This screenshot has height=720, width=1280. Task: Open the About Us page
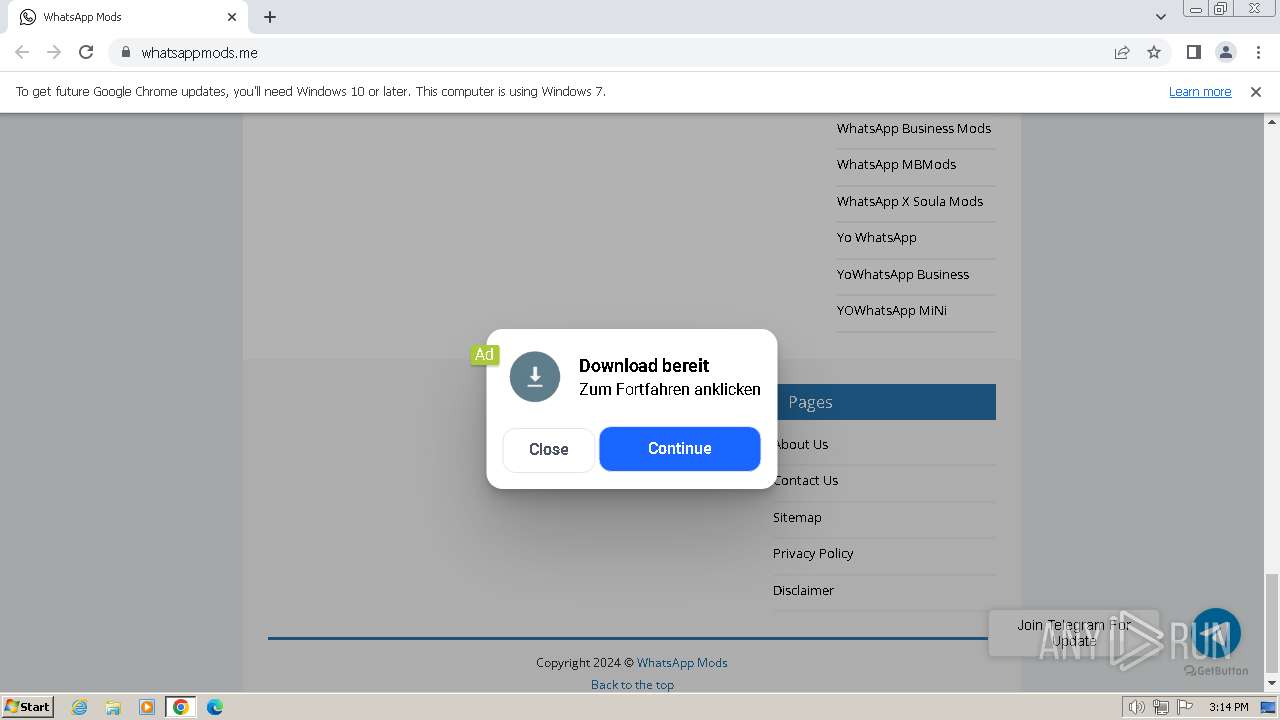[x=801, y=444]
